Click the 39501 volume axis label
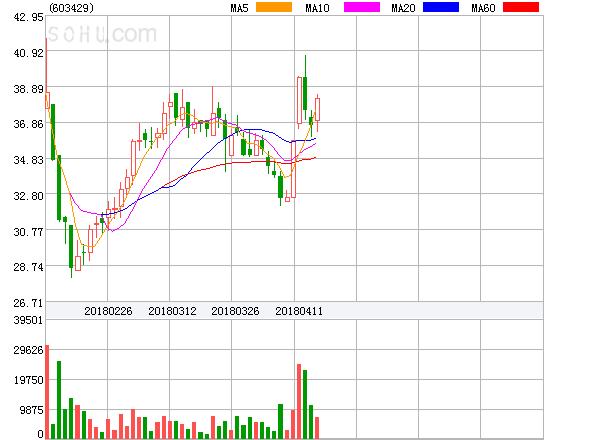600x440 pixels. tap(28, 320)
